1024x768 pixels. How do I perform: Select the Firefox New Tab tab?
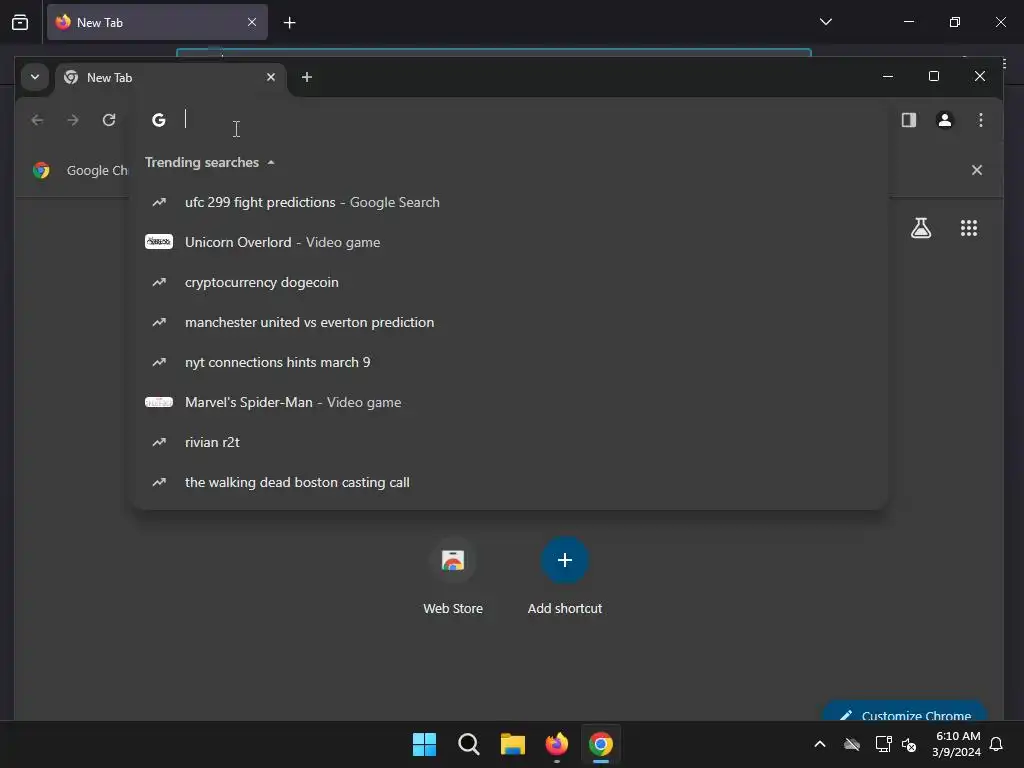[x=157, y=22]
